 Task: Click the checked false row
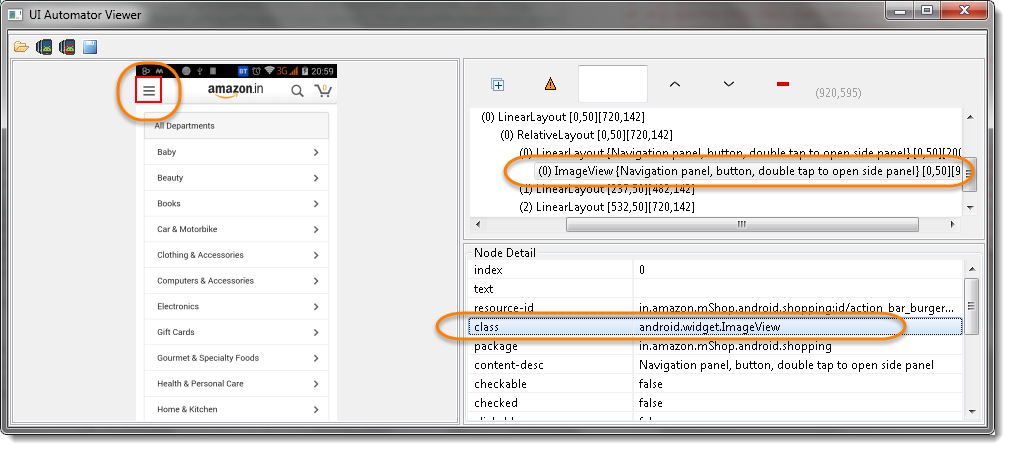715,402
